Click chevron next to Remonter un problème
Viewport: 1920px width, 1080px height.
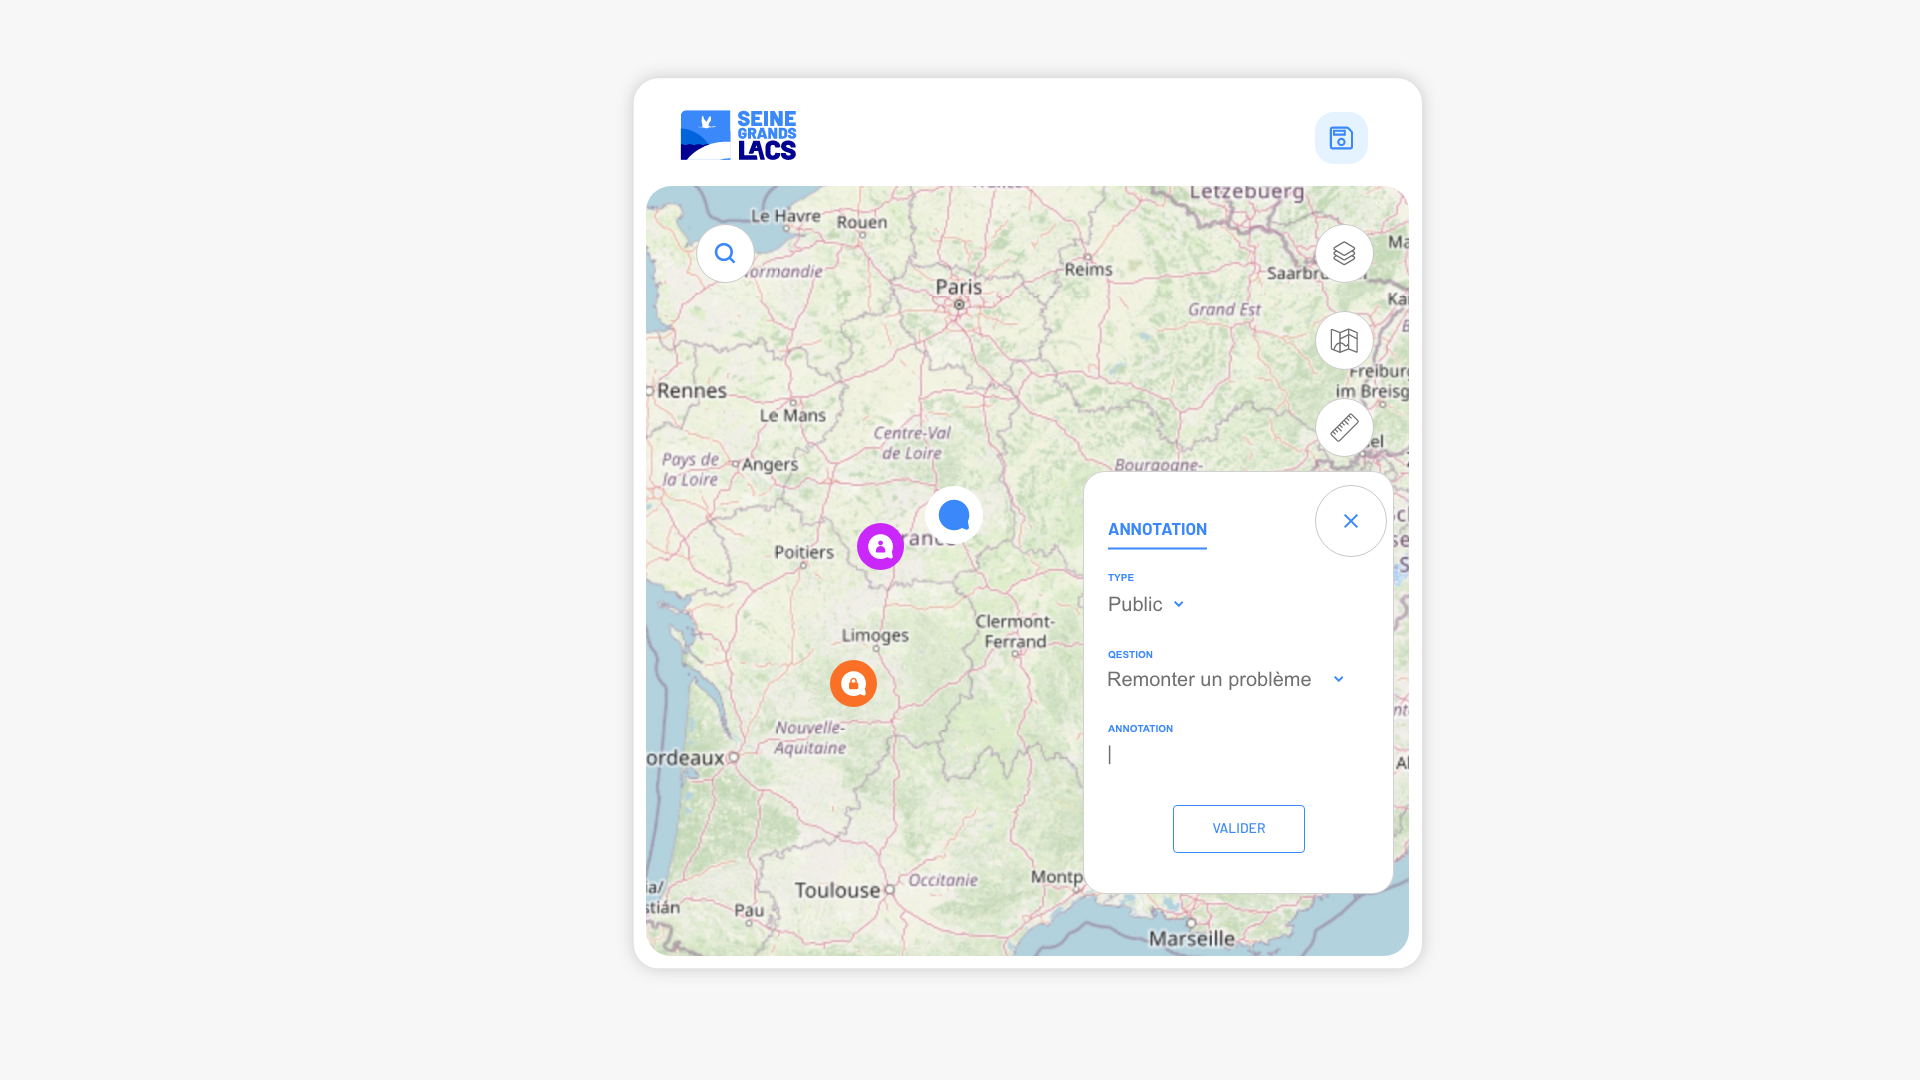(x=1338, y=680)
